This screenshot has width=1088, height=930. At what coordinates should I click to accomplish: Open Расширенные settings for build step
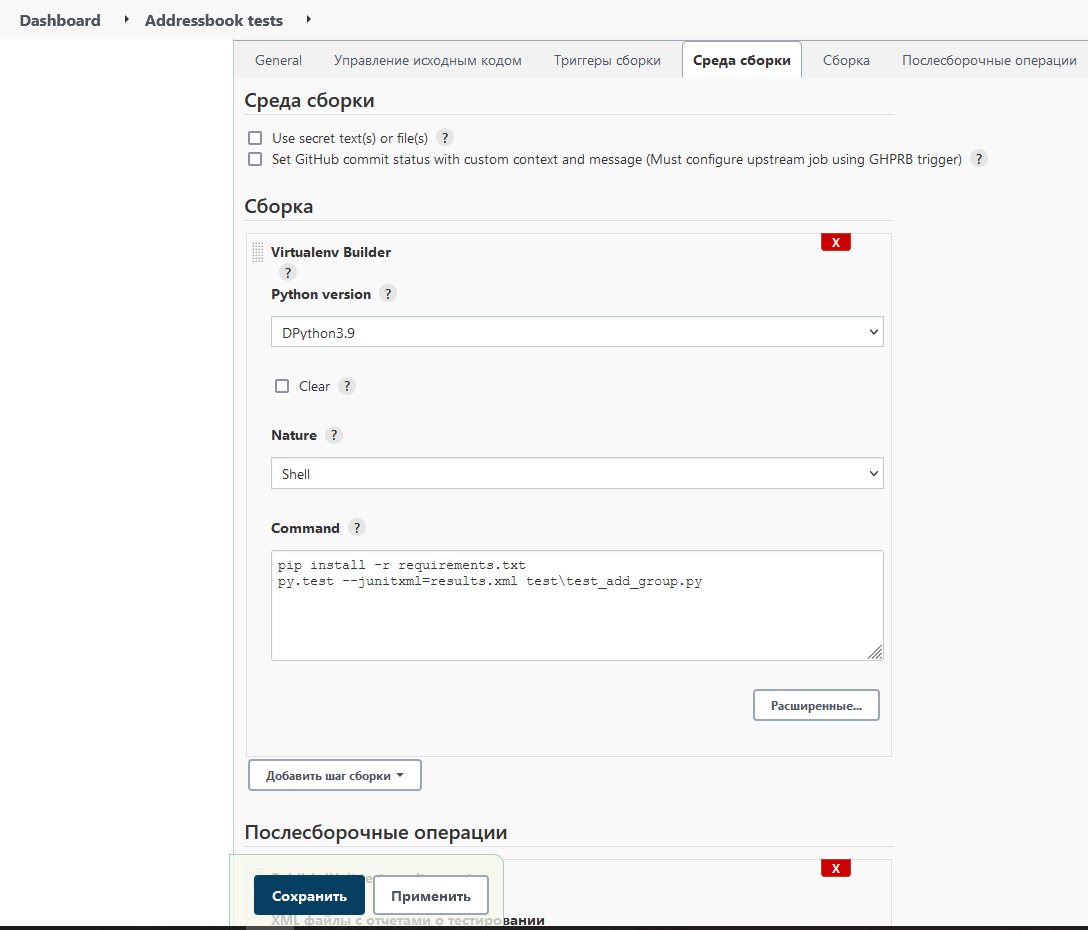(x=816, y=704)
